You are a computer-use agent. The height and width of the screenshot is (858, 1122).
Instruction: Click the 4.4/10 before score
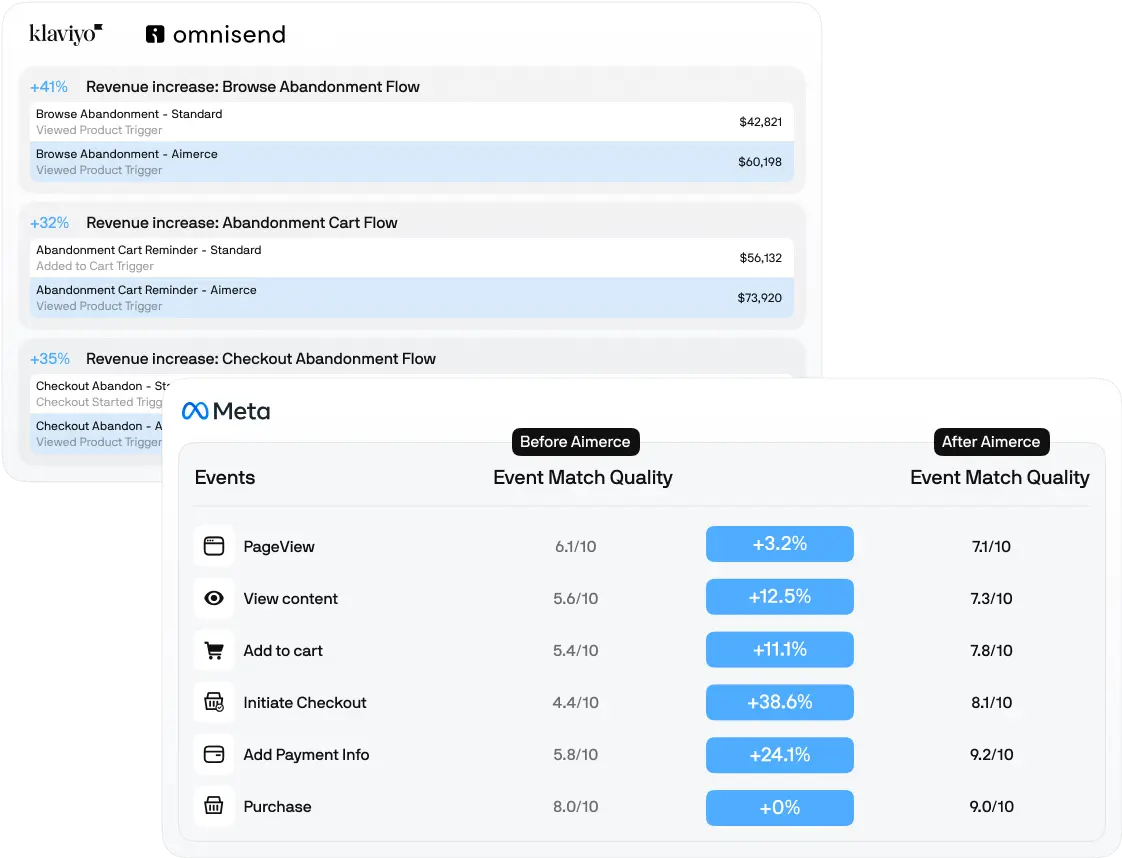tap(575, 703)
